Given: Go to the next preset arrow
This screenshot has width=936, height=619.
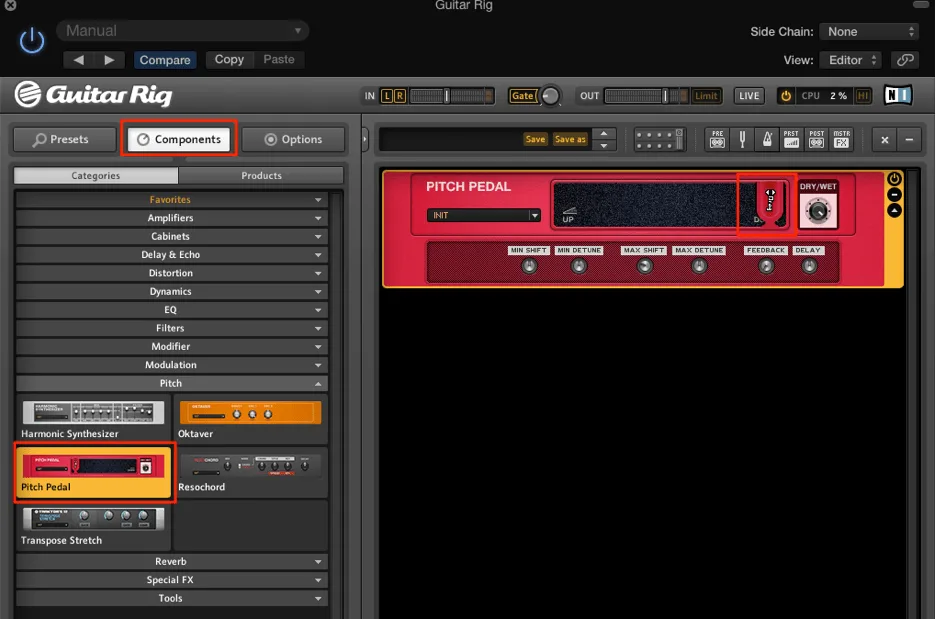Looking at the screenshot, I should [109, 60].
